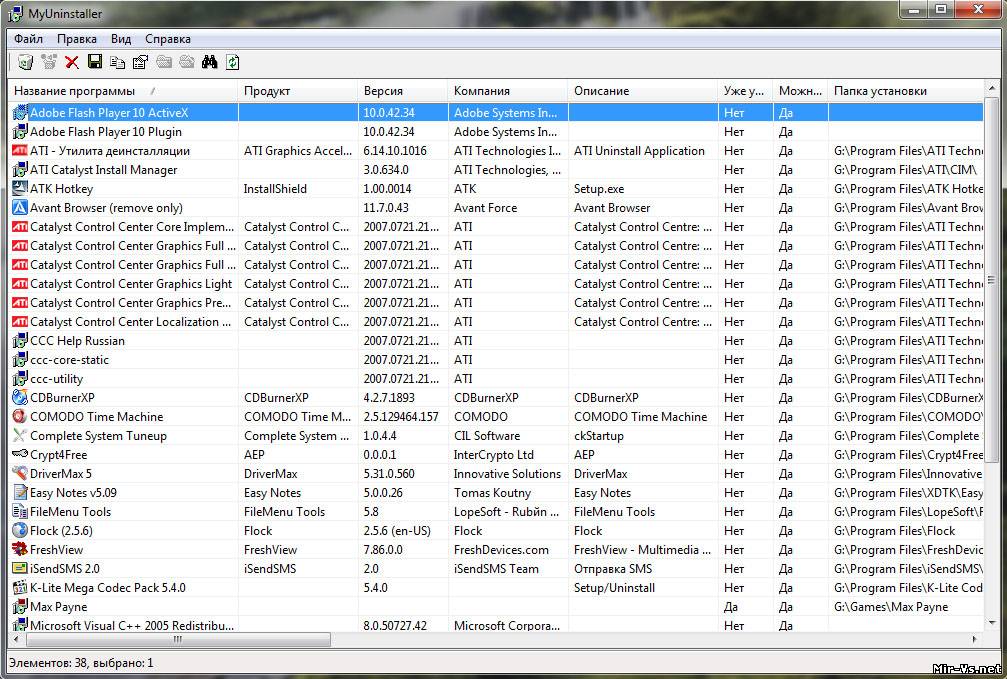Sort by the Папка установки column header

[x=906, y=91]
